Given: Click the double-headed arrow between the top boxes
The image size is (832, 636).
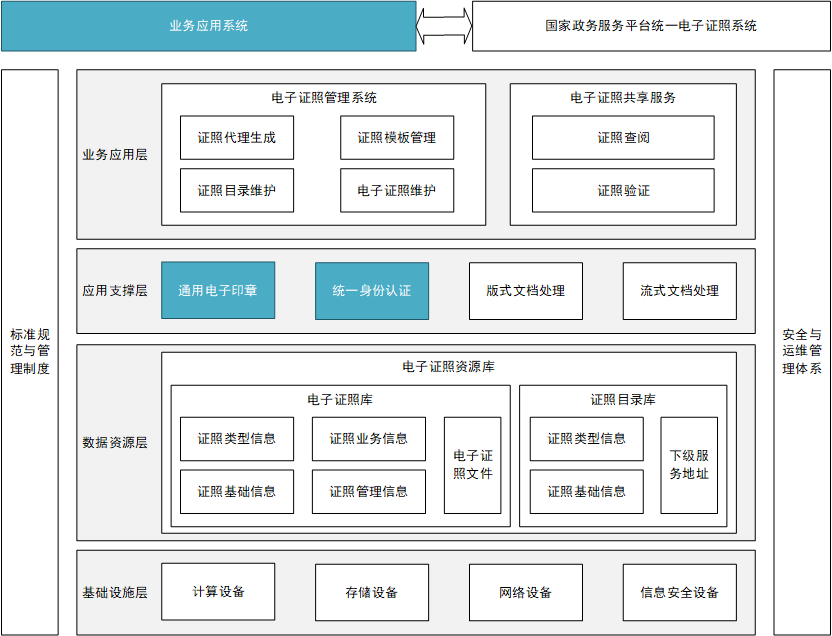Looking at the screenshot, I should tap(444, 26).
